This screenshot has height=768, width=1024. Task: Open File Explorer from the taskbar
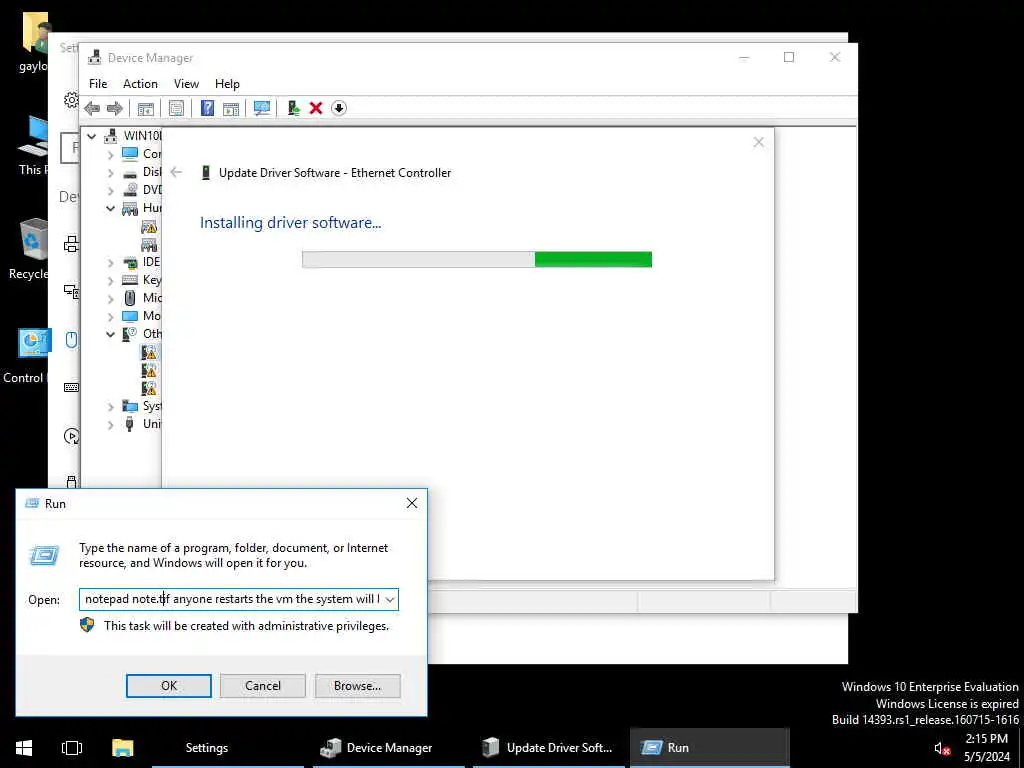pos(122,748)
